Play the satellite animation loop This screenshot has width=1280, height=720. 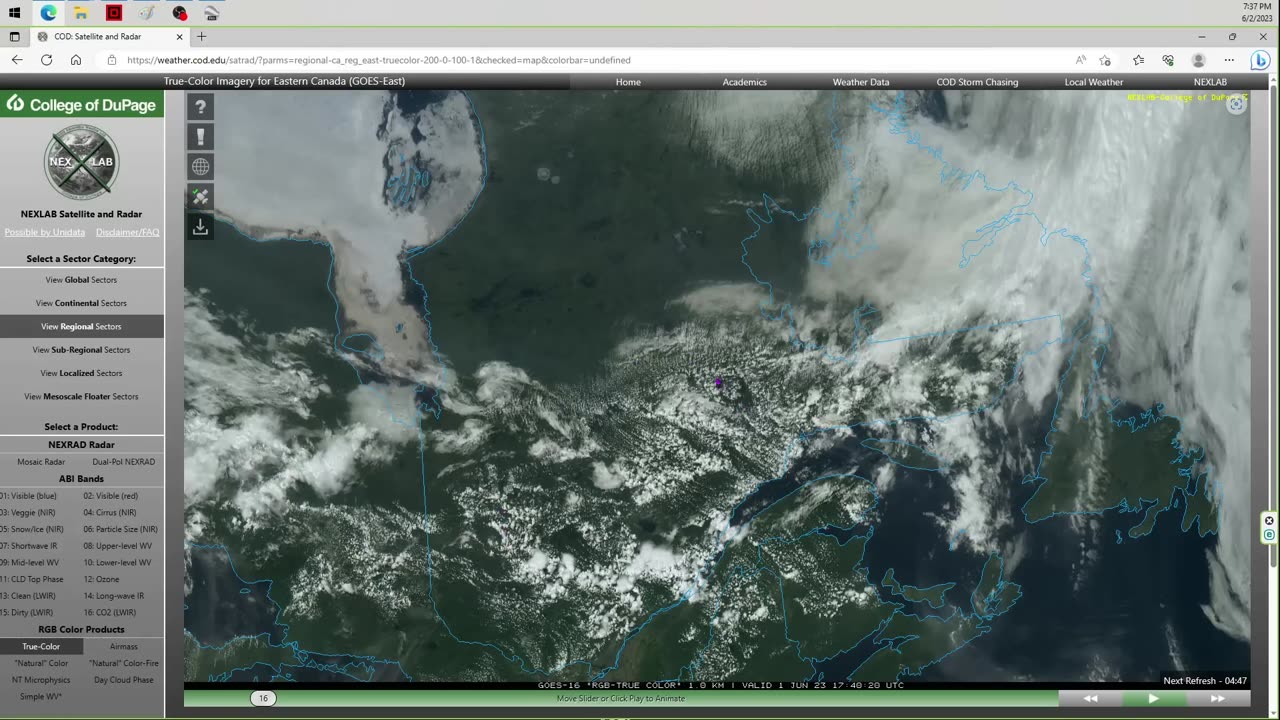click(x=1153, y=698)
